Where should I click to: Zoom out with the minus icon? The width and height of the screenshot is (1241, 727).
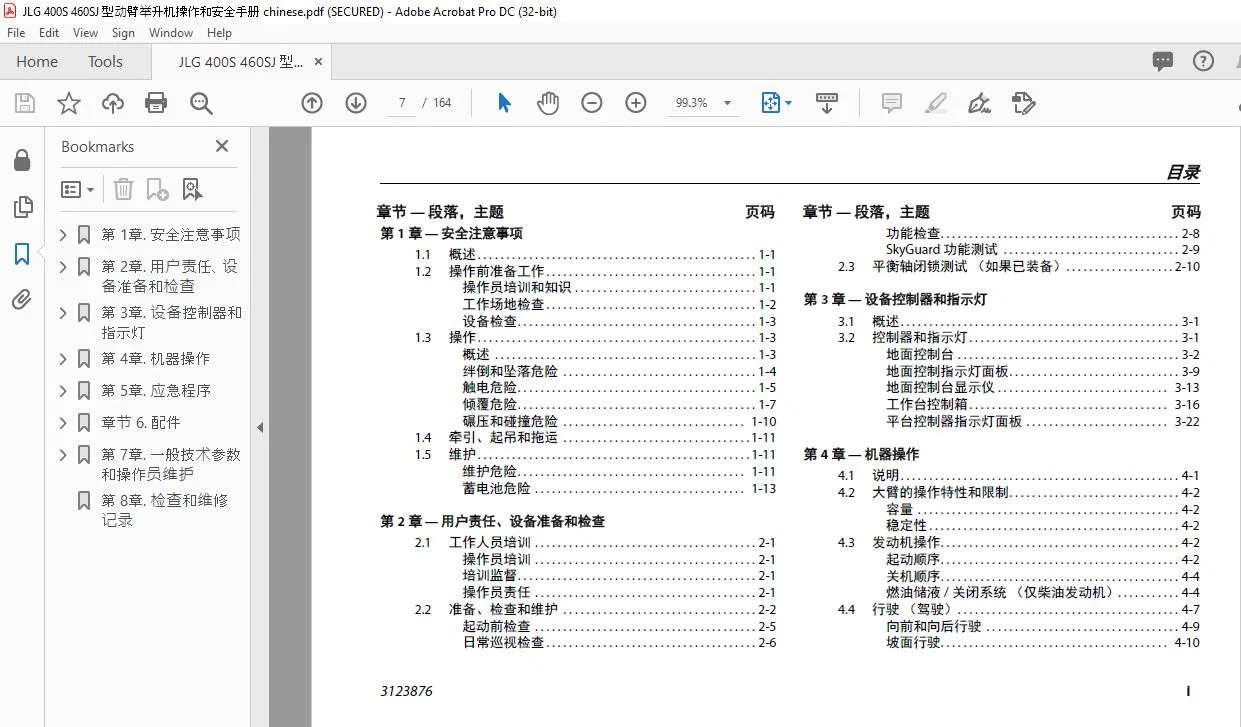pyautogui.click(x=592, y=103)
